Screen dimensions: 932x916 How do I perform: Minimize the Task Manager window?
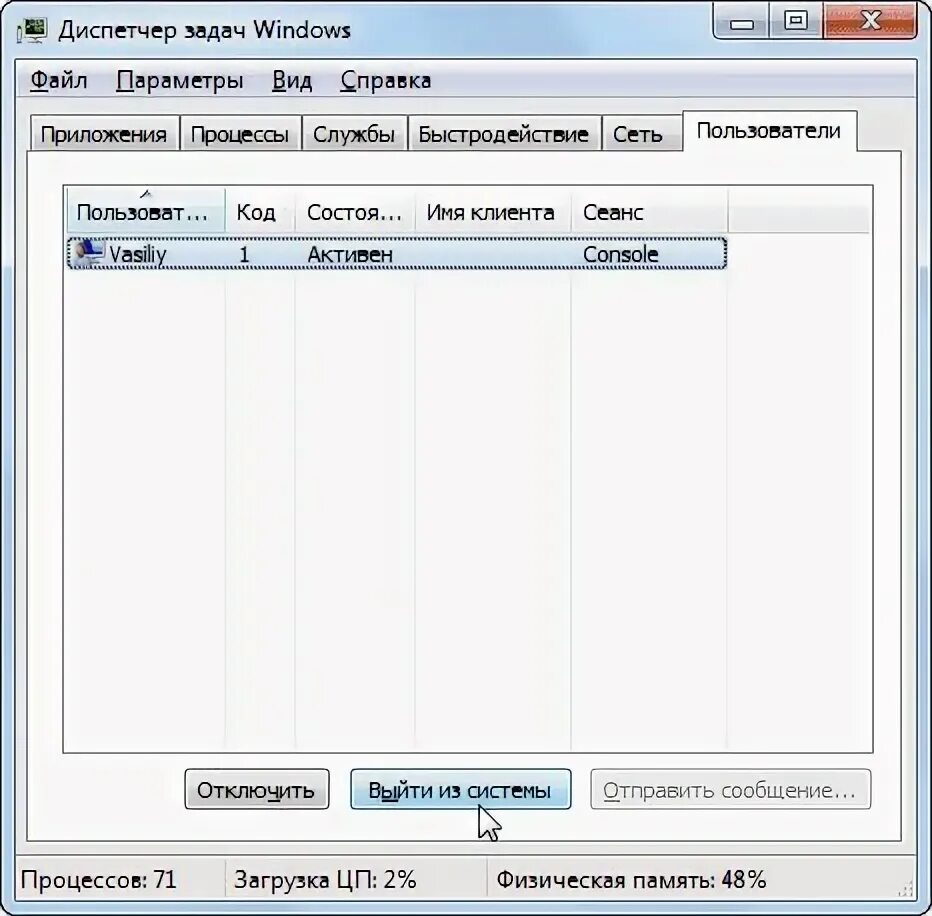pos(741,23)
